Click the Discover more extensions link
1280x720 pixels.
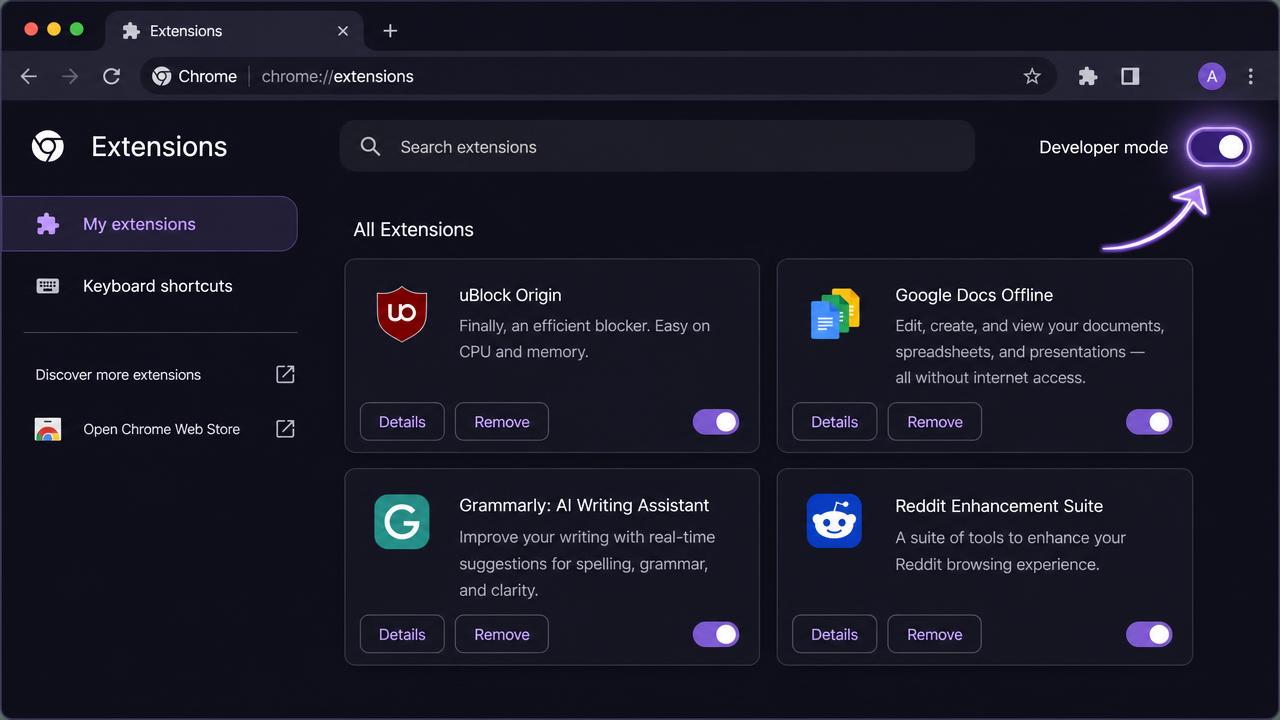tap(118, 375)
